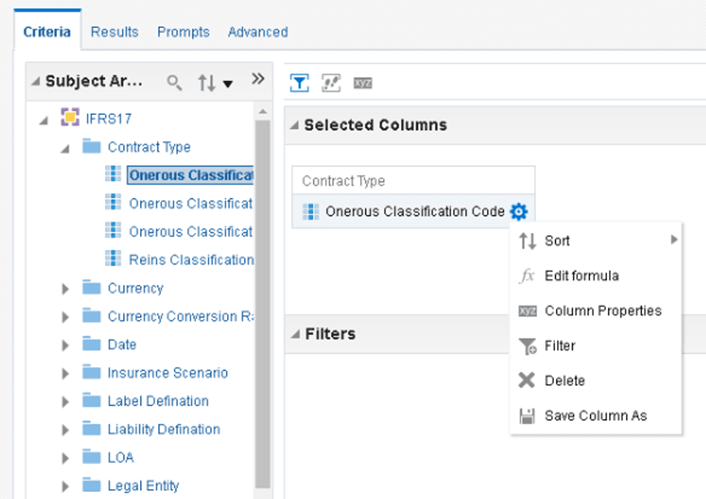Collapse the Contract Type folder
The image size is (706, 499).
point(66,147)
